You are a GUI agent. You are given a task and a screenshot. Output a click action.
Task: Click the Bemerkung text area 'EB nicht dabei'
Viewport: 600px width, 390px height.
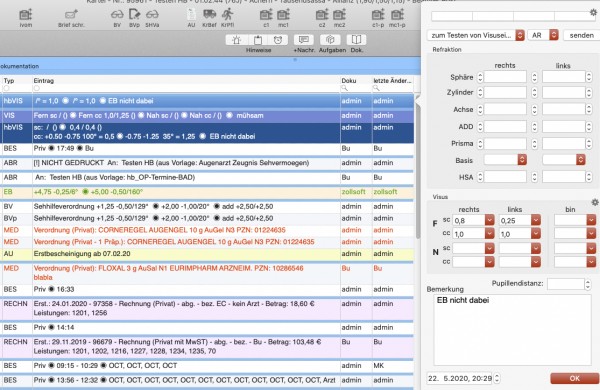tap(512, 330)
